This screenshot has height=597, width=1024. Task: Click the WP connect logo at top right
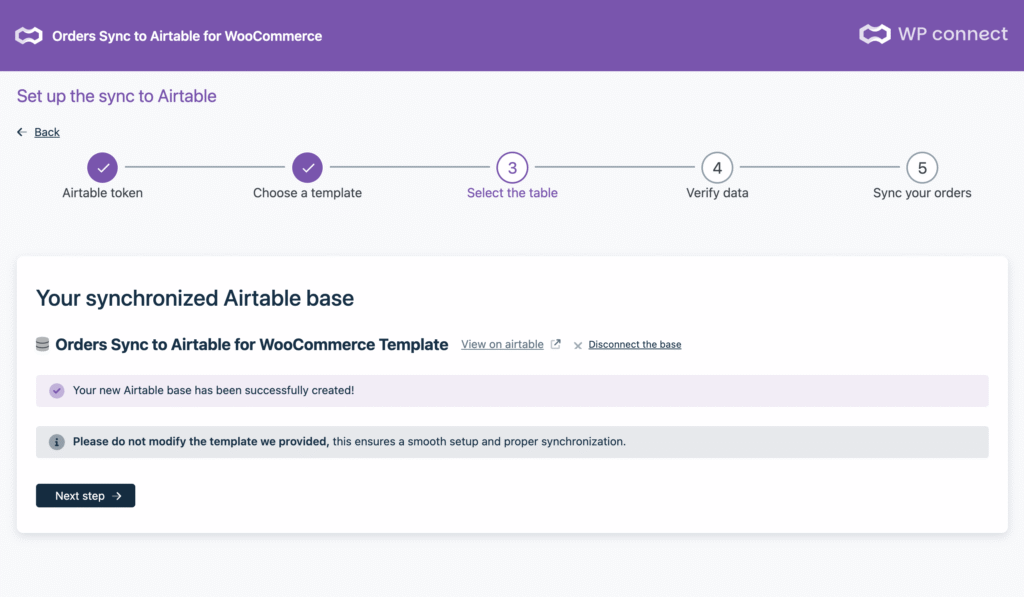tap(933, 34)
